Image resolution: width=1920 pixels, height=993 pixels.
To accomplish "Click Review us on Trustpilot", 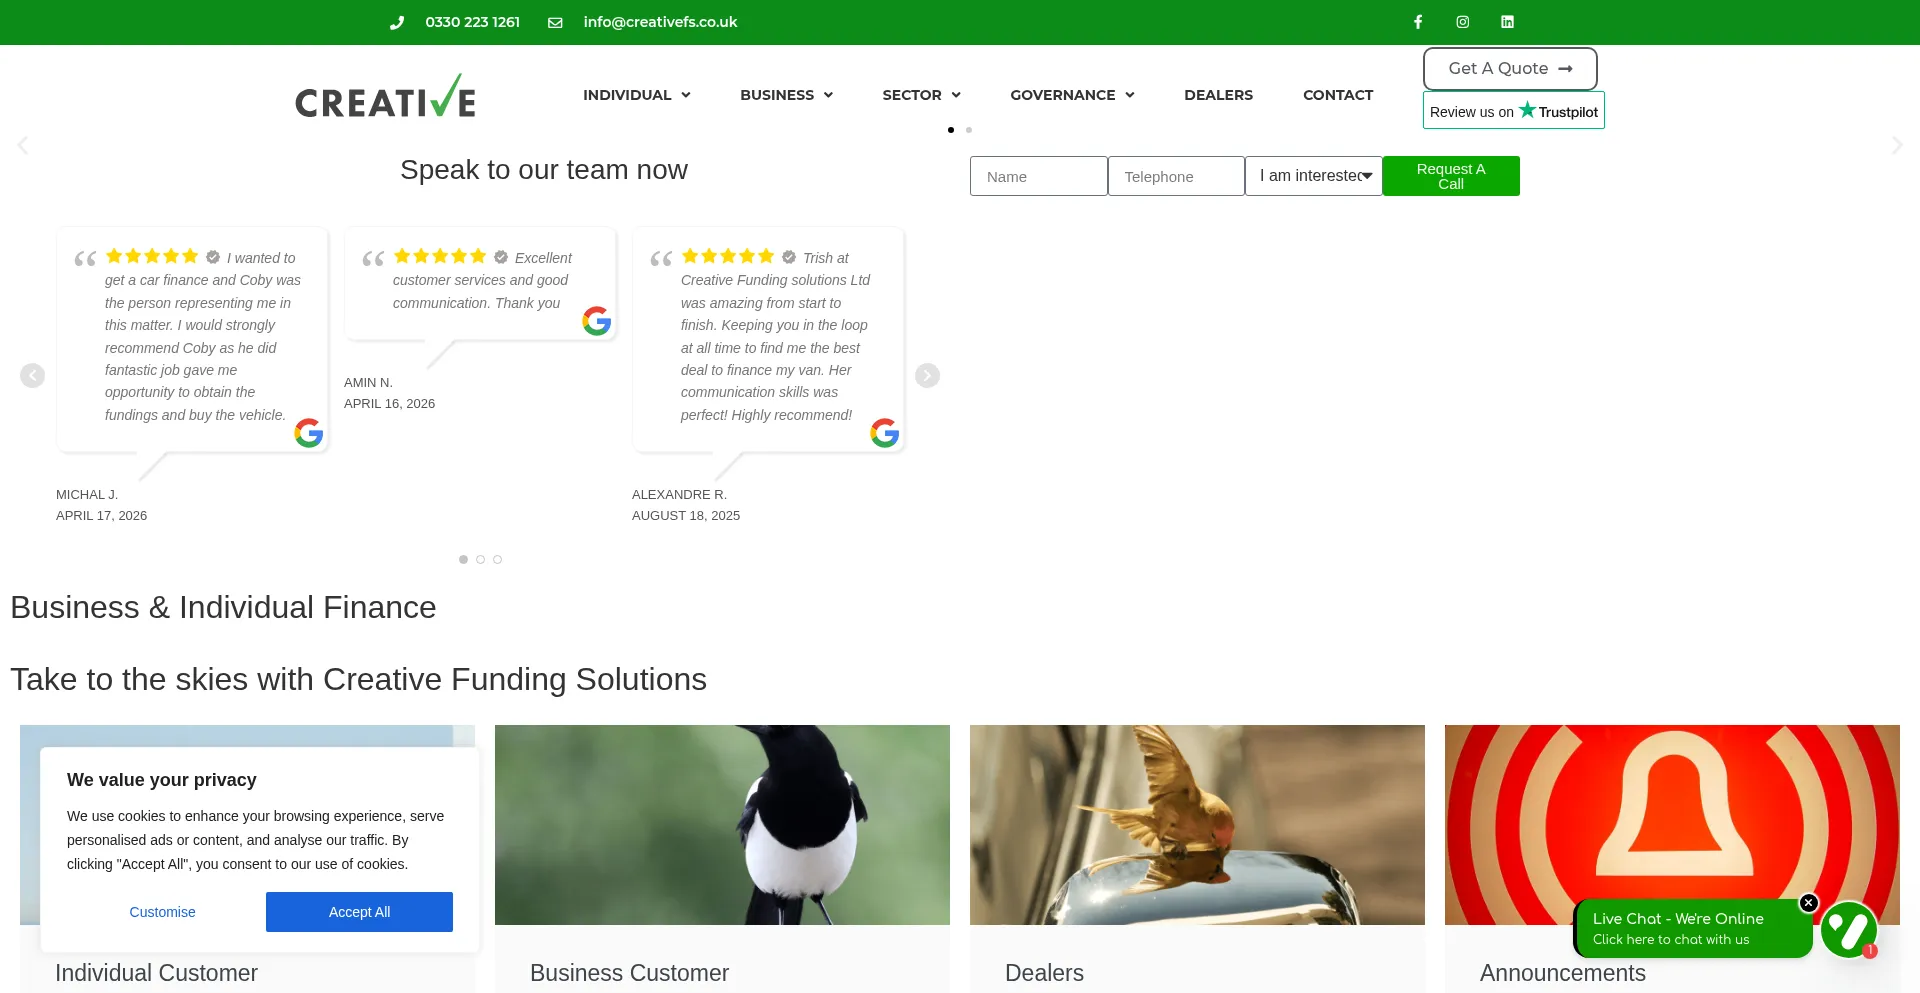I will [1514, 111].
